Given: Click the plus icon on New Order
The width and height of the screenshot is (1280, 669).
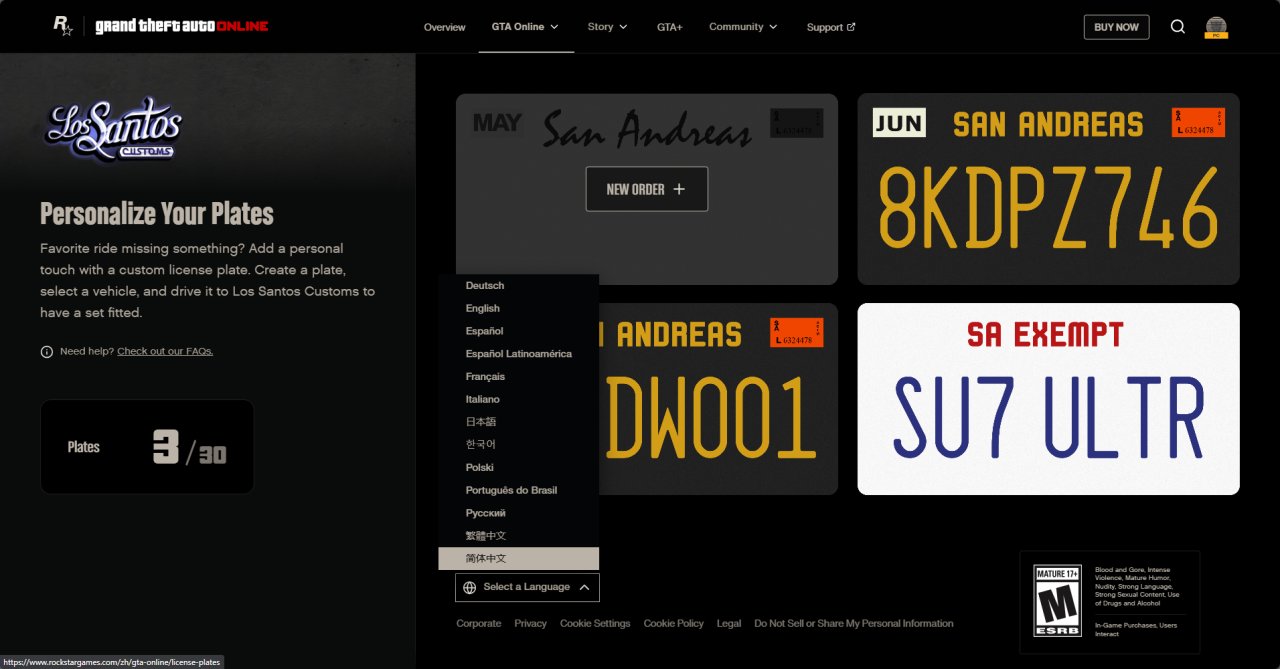Looking at the screenshot, I should [679, 189].
